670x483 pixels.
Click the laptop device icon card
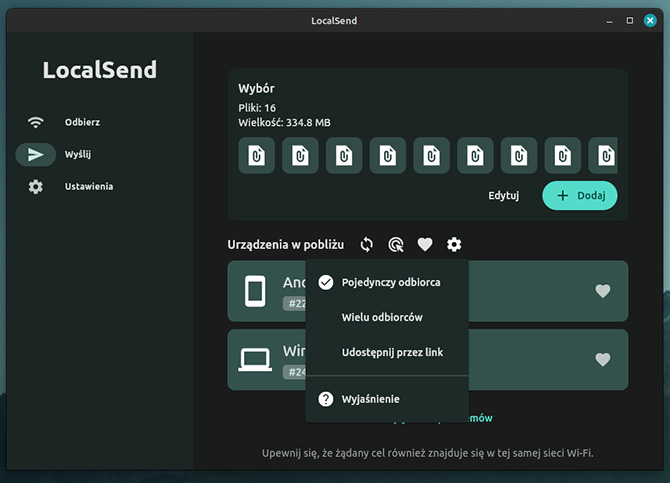255,359
